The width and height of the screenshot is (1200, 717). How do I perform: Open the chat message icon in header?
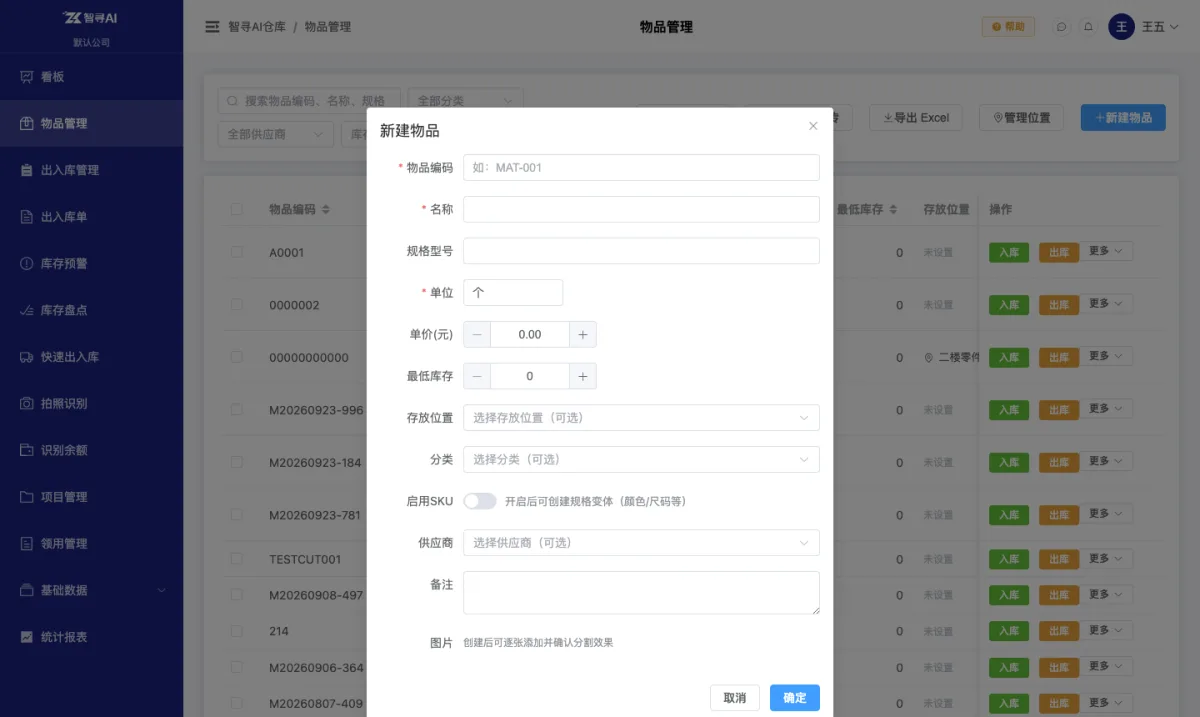pyautogui.click(x=1062, y=27)
